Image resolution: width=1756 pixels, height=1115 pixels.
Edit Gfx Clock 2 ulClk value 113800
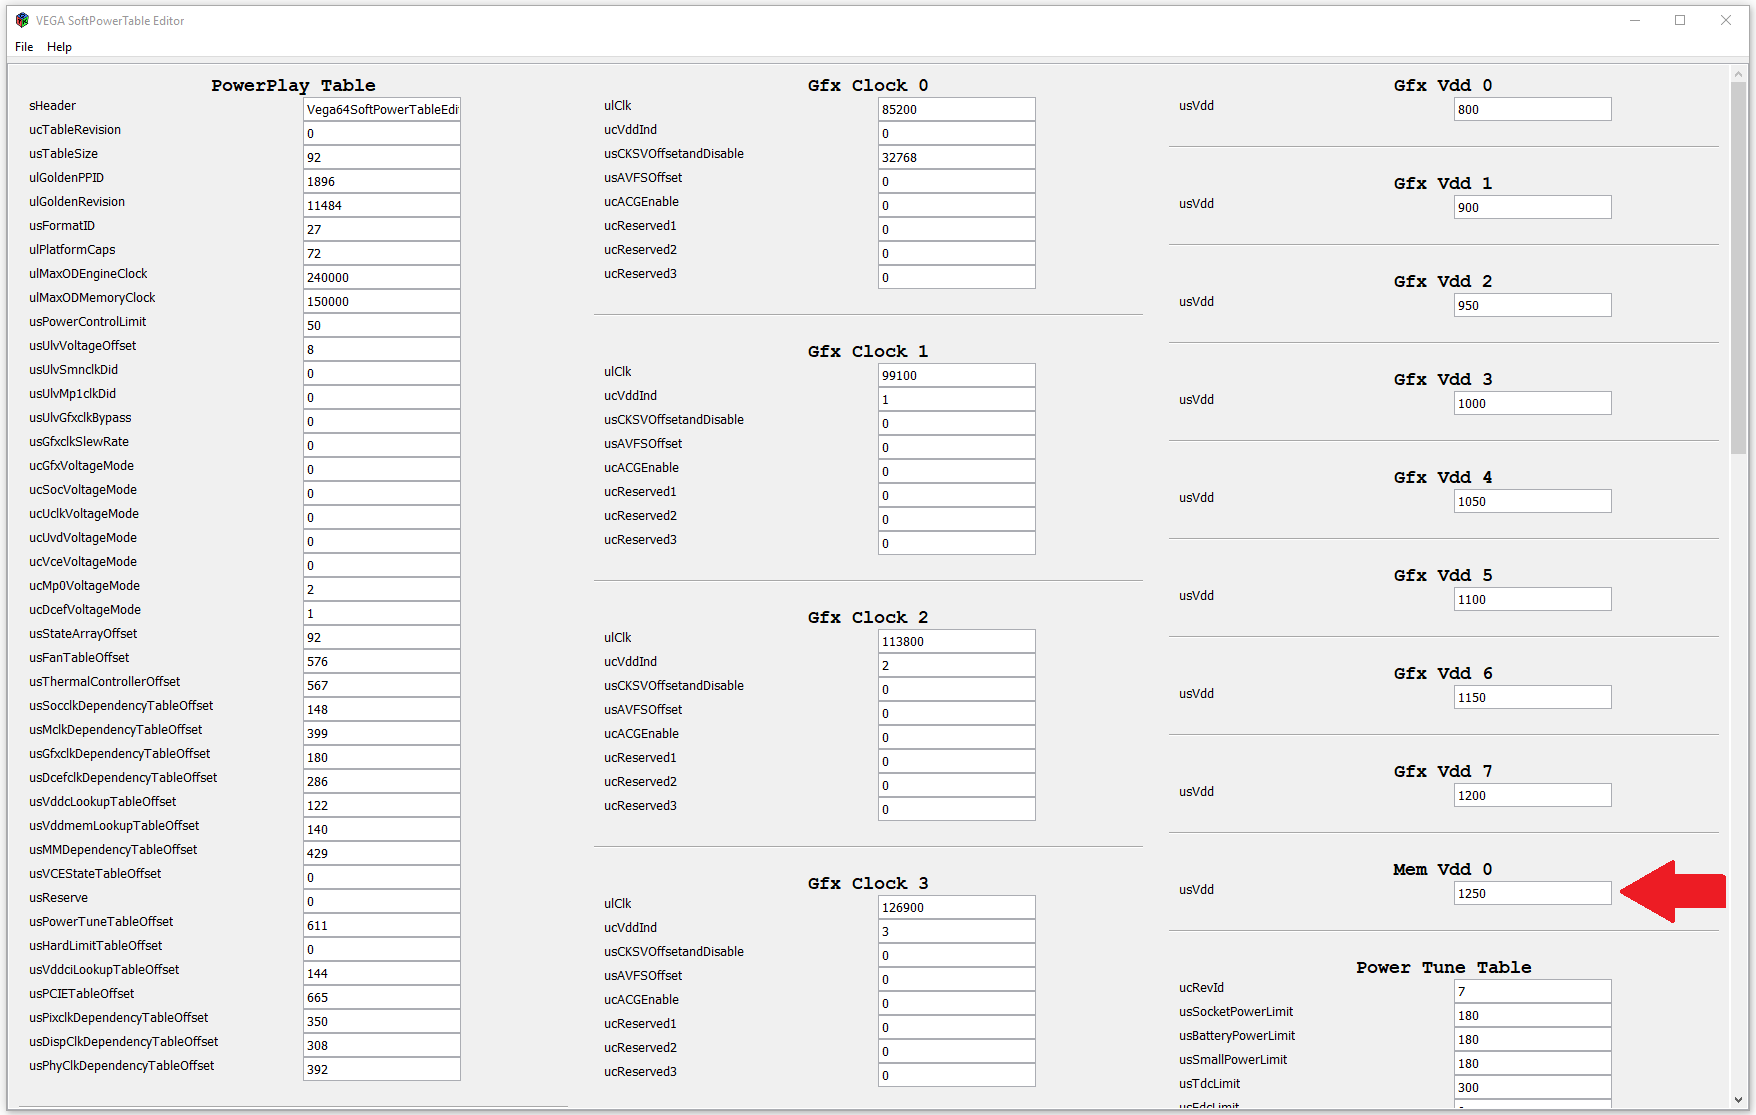[x=957, y=641]
